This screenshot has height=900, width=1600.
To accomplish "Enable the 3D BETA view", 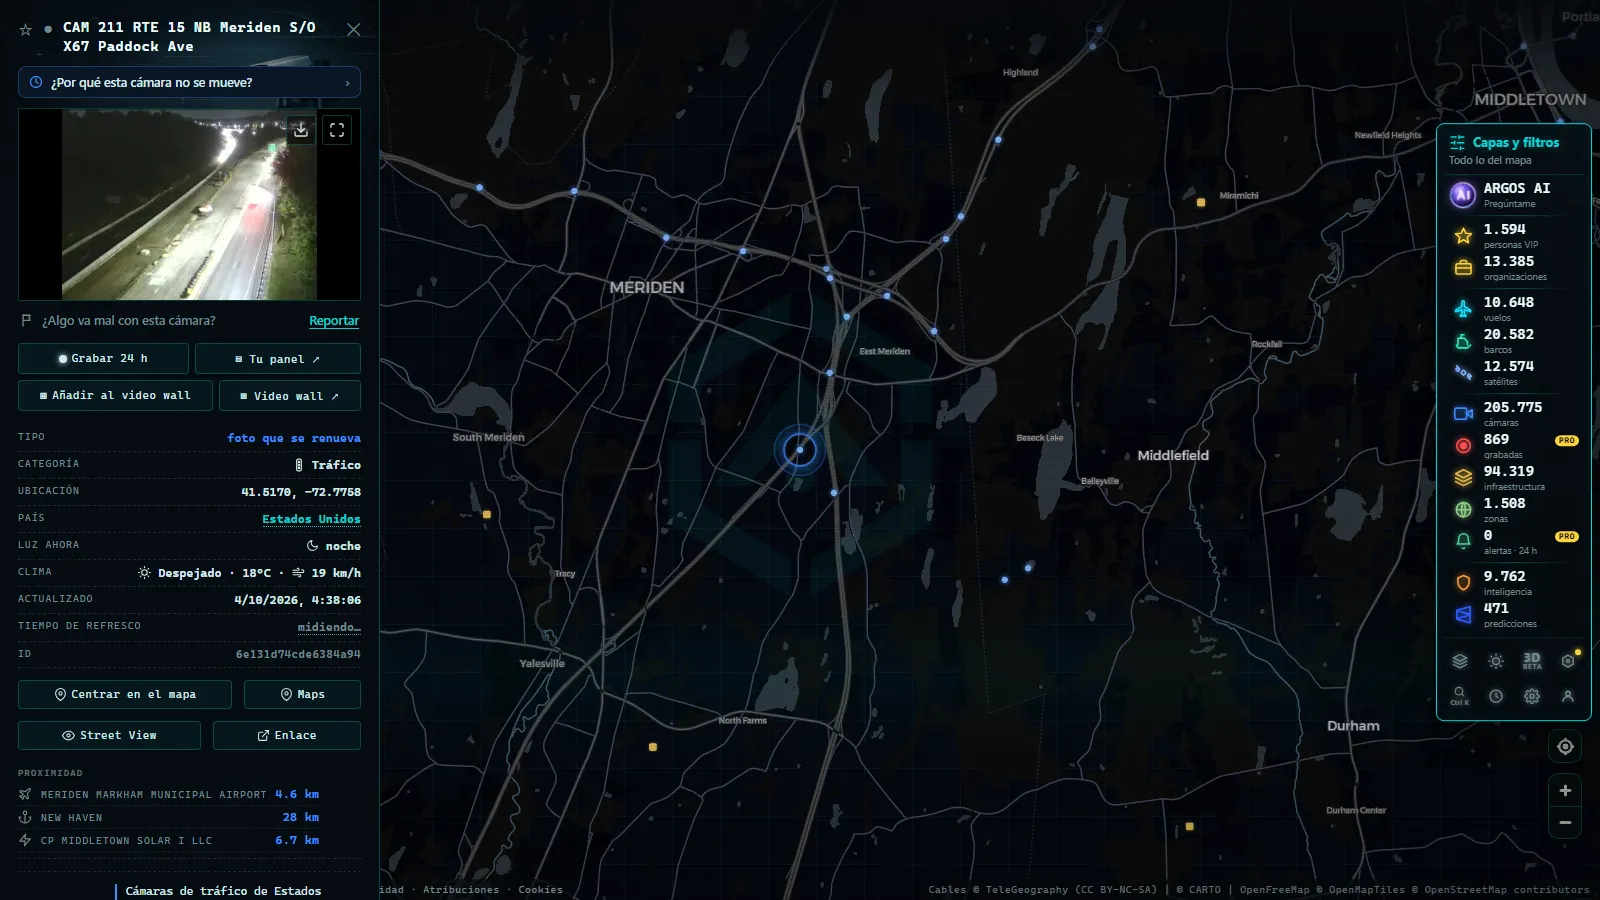I will pyautogui.click(x=1532, y=661).
